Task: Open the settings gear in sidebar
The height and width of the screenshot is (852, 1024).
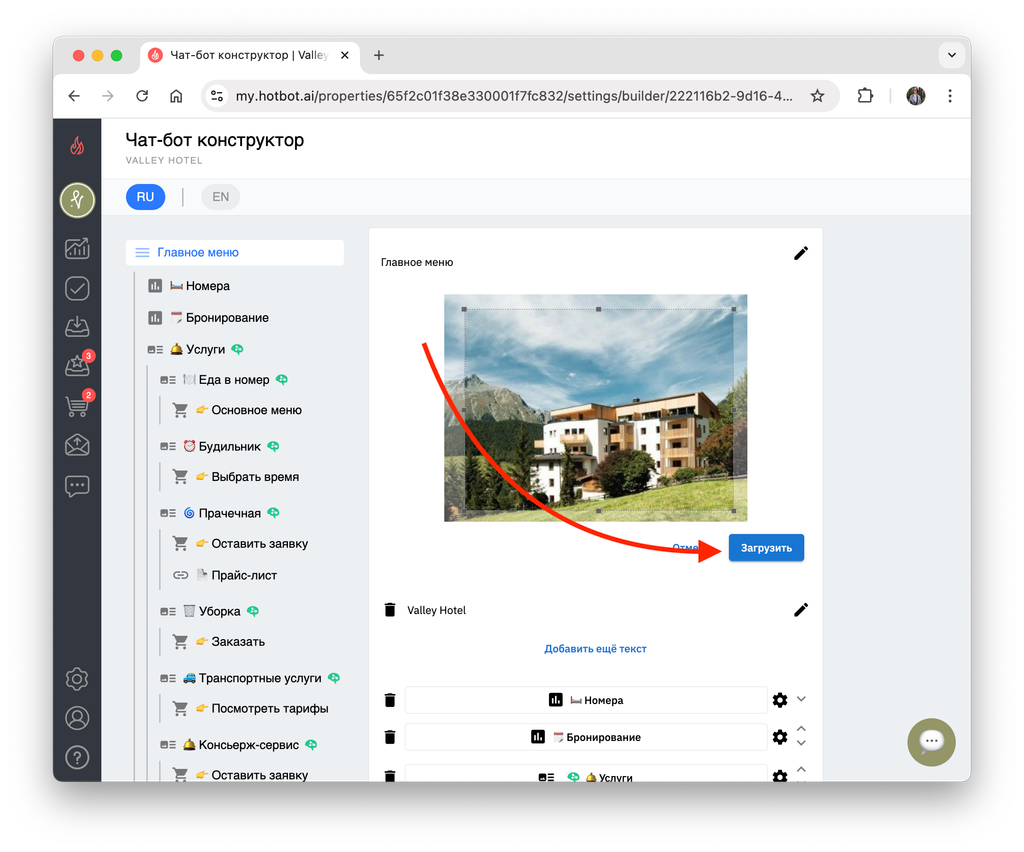Action: click(77, 679)
